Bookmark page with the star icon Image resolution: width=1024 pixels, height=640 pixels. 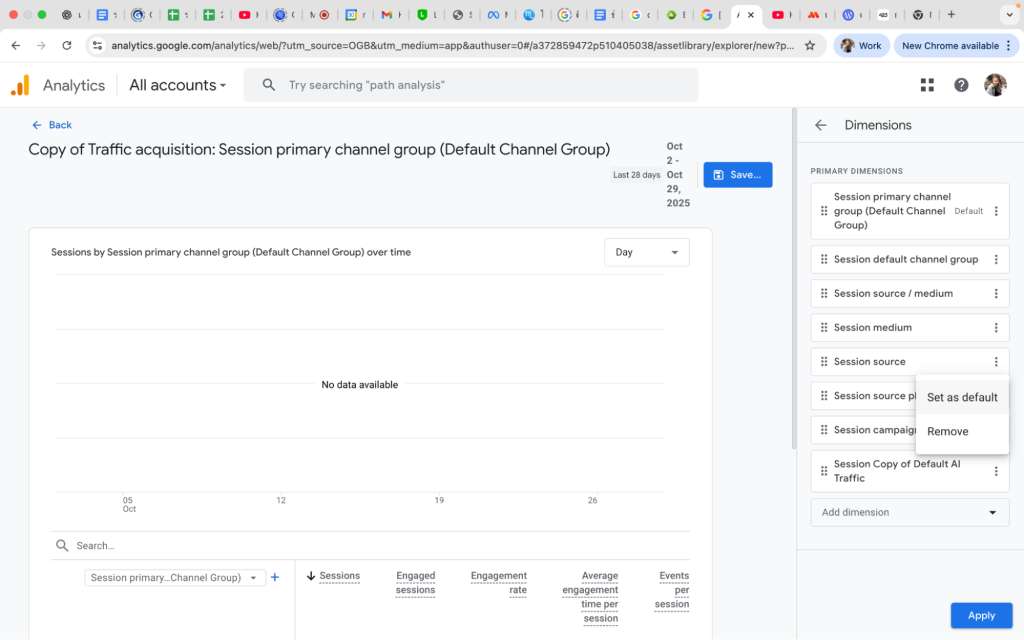coord(810,46)
